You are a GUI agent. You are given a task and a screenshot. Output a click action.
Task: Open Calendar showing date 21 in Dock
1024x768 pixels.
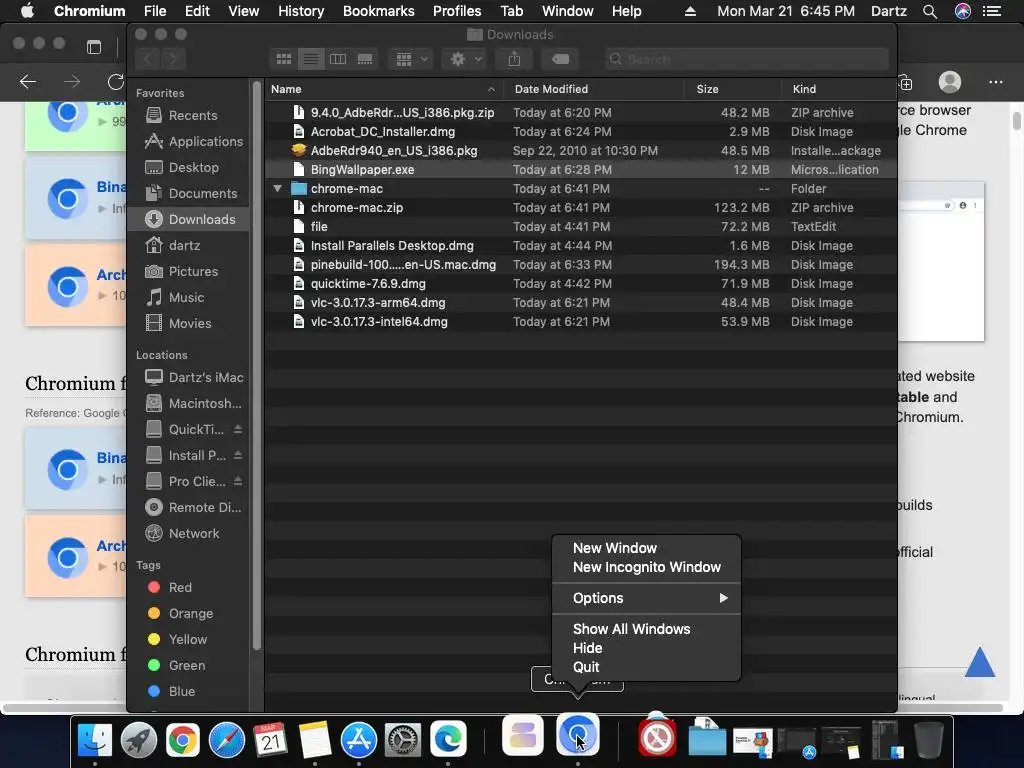tap(270, 739)
